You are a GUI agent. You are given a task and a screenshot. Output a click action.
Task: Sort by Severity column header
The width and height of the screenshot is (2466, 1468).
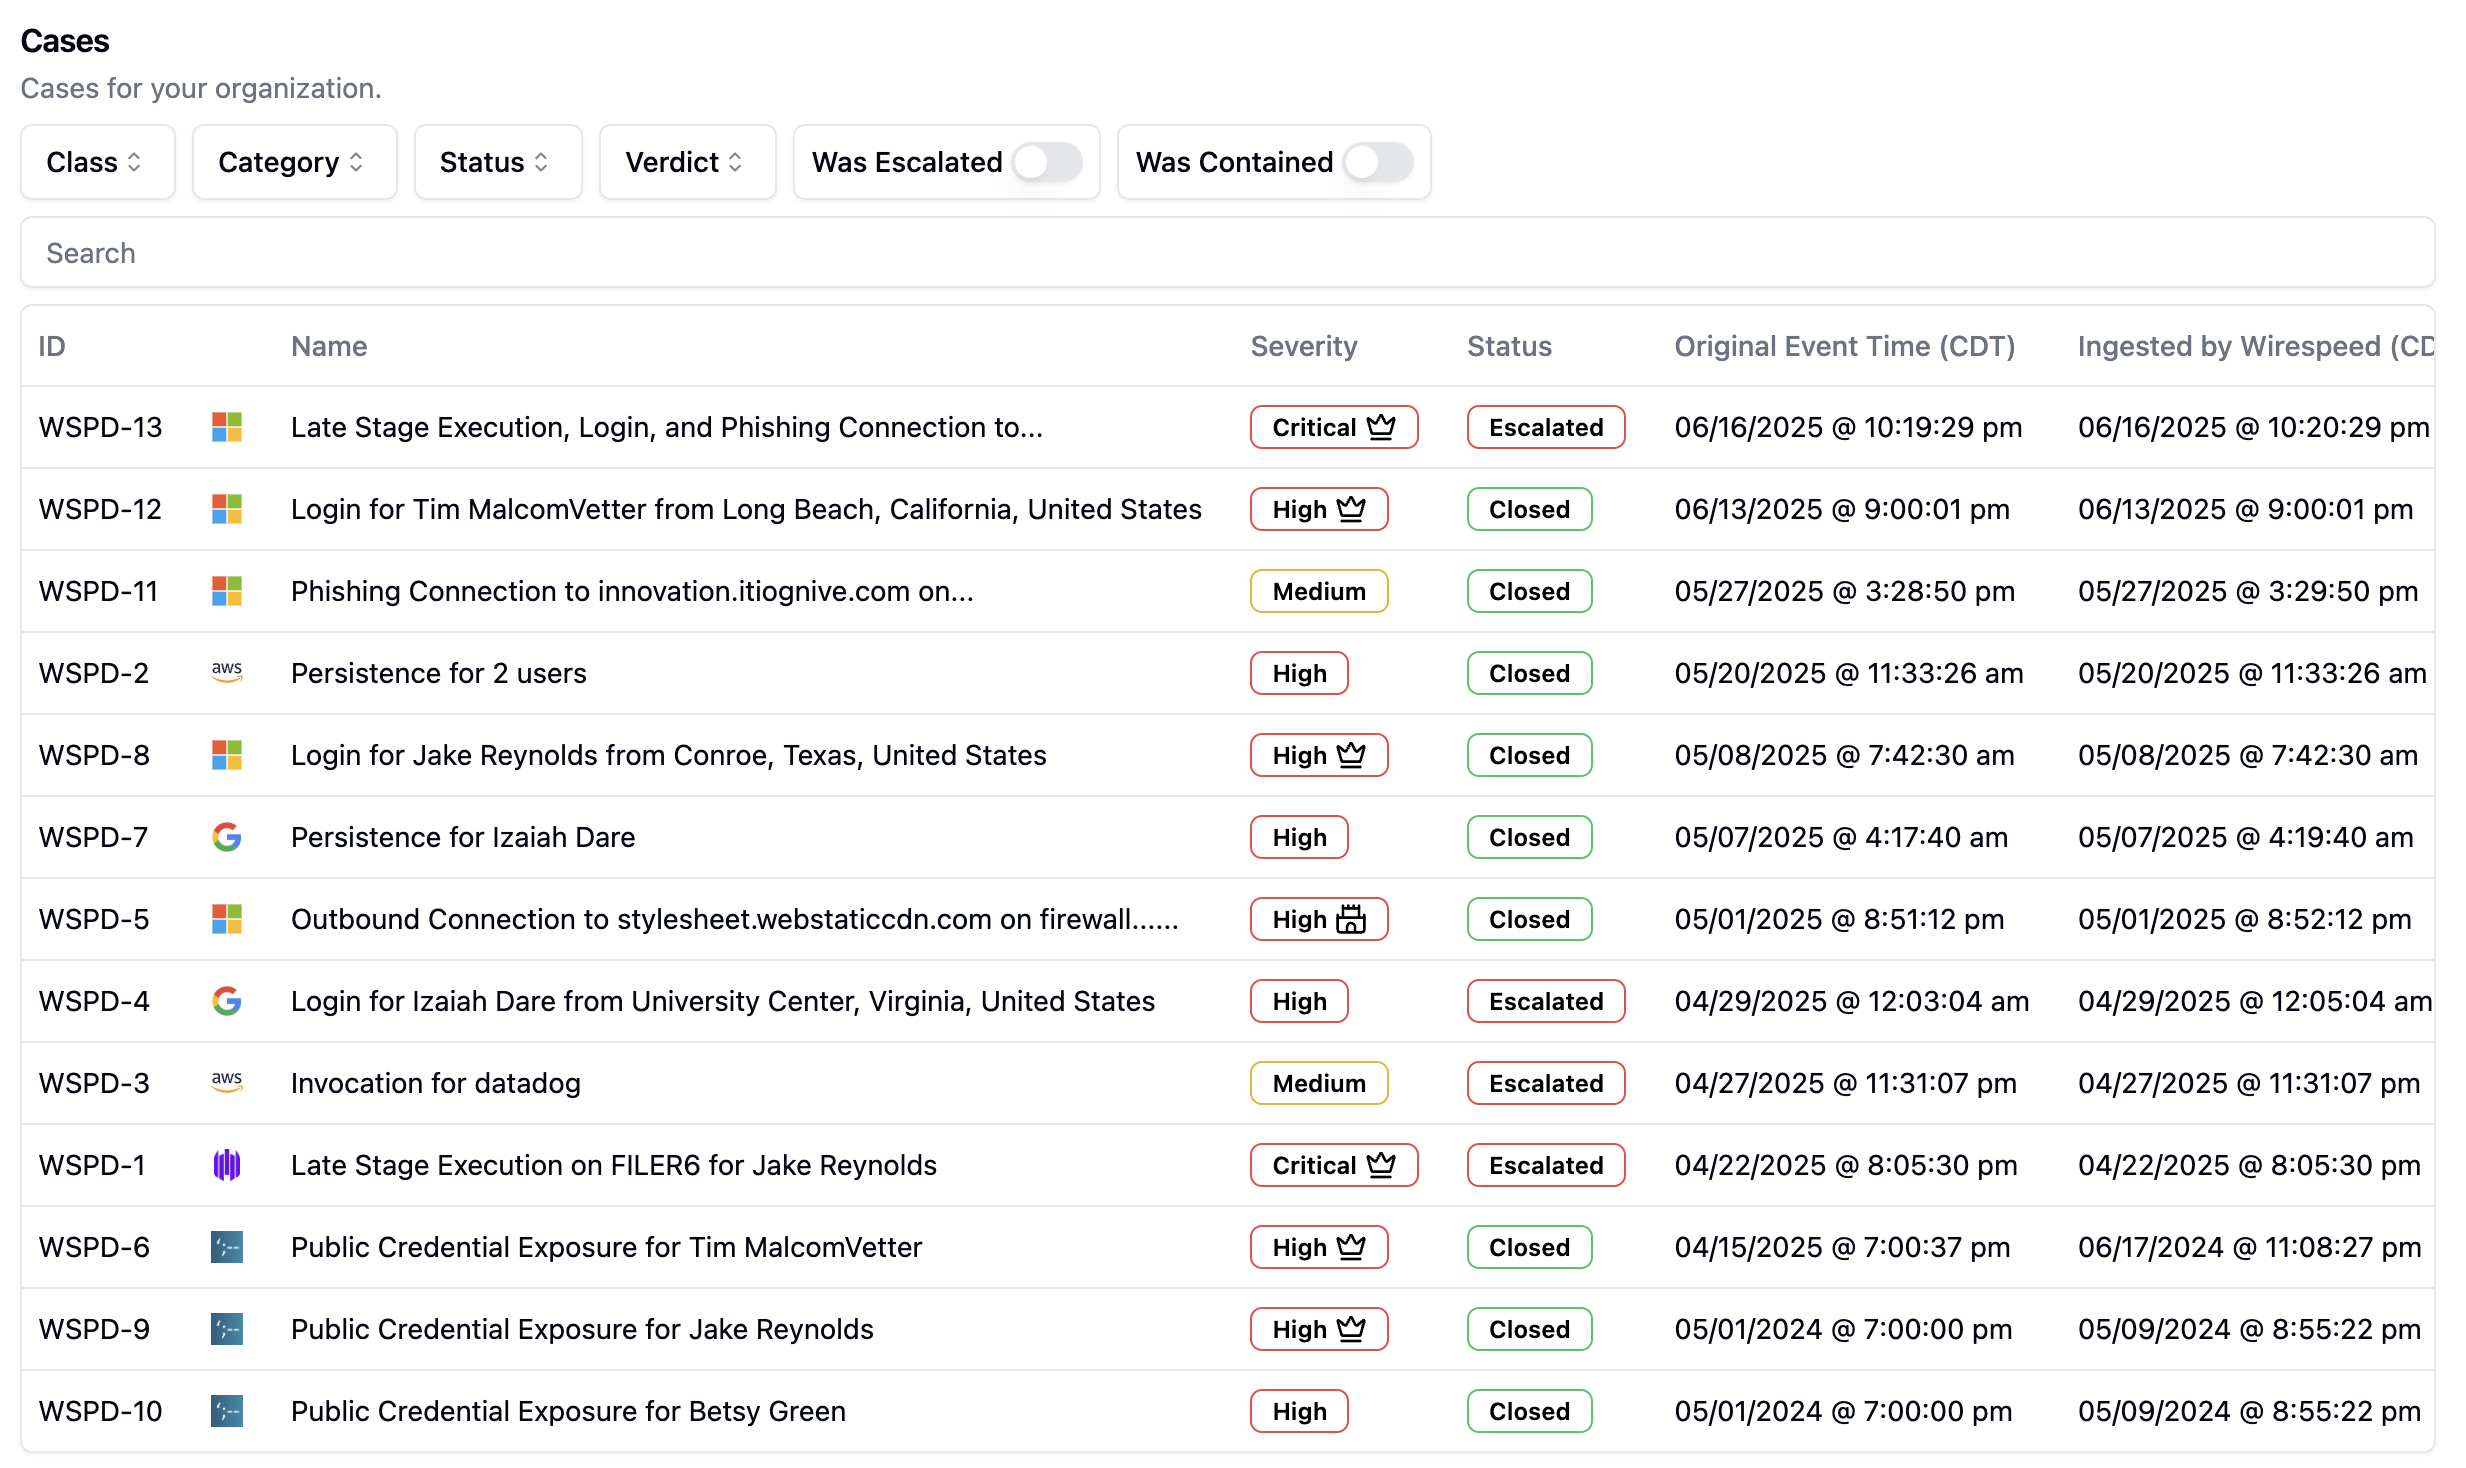[1303, 346]
